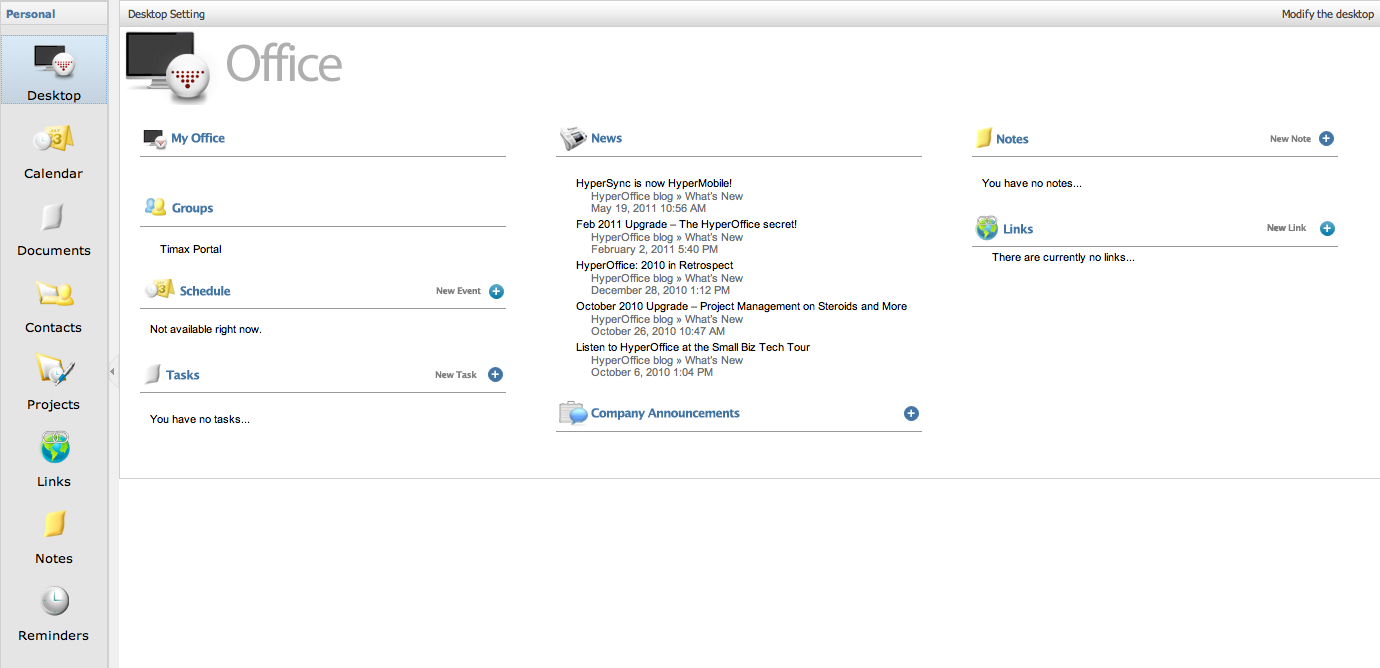Open the Notes sidebar icon
This screenshot has height=668, width=1380.
point(54,524)
